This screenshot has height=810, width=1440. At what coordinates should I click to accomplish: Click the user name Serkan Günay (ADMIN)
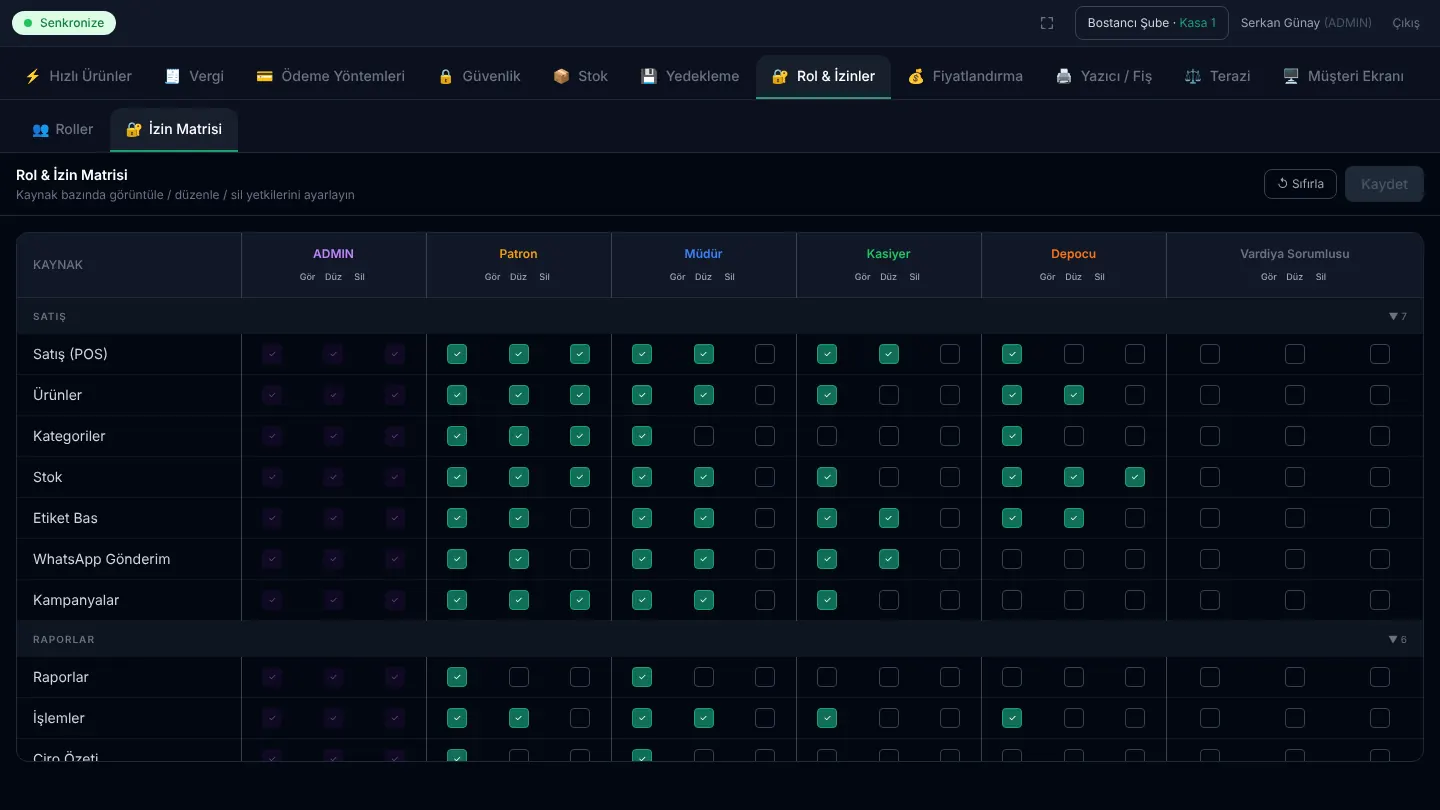(1306, 23)
